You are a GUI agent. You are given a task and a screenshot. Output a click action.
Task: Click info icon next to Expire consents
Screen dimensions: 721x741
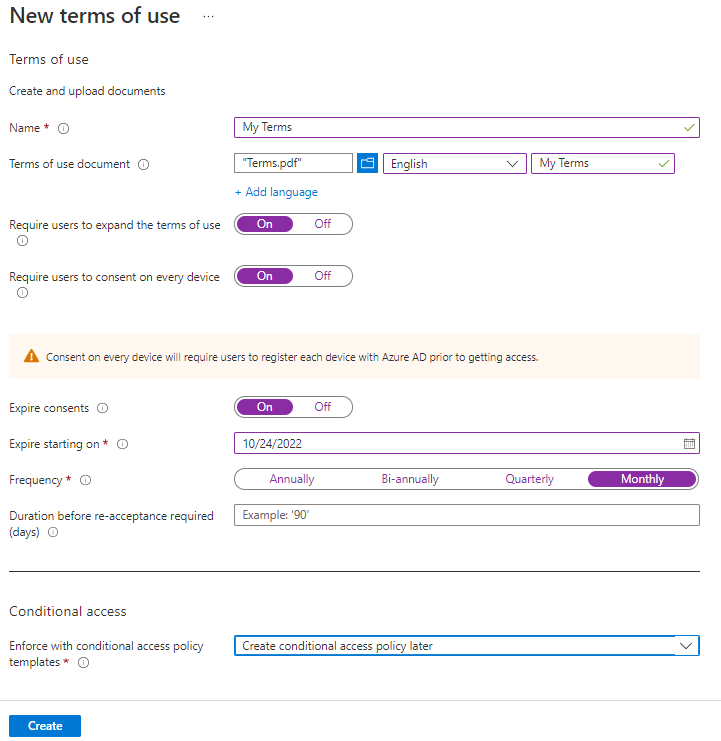tap(103, 408)
